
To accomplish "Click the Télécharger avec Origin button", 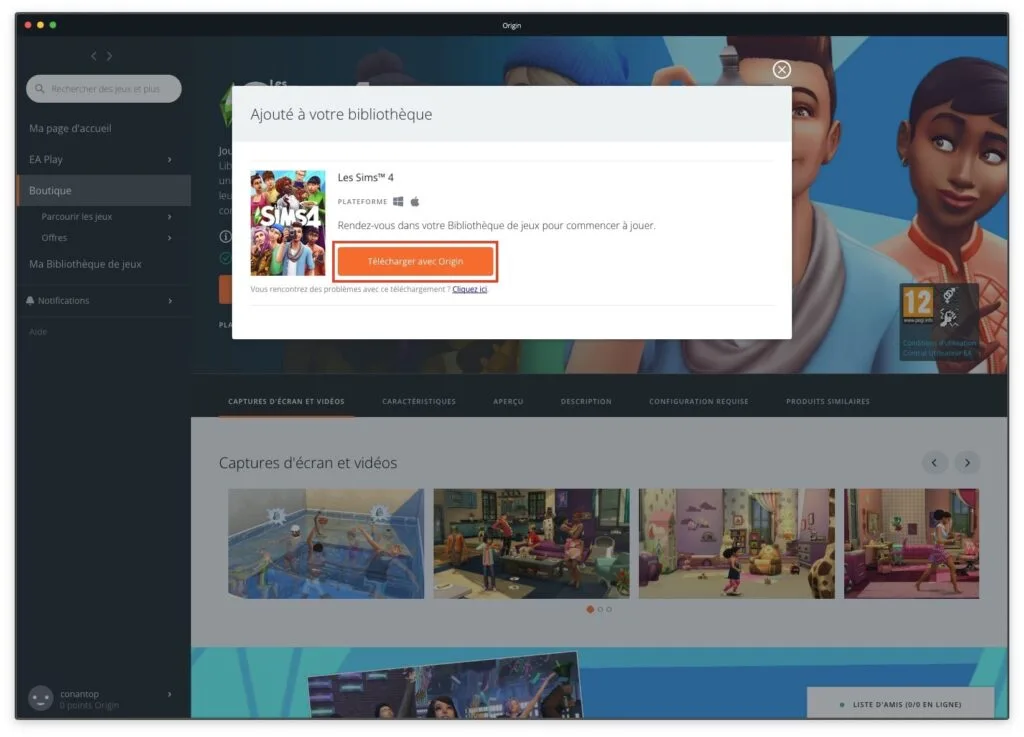I will (x=415, y=261).
